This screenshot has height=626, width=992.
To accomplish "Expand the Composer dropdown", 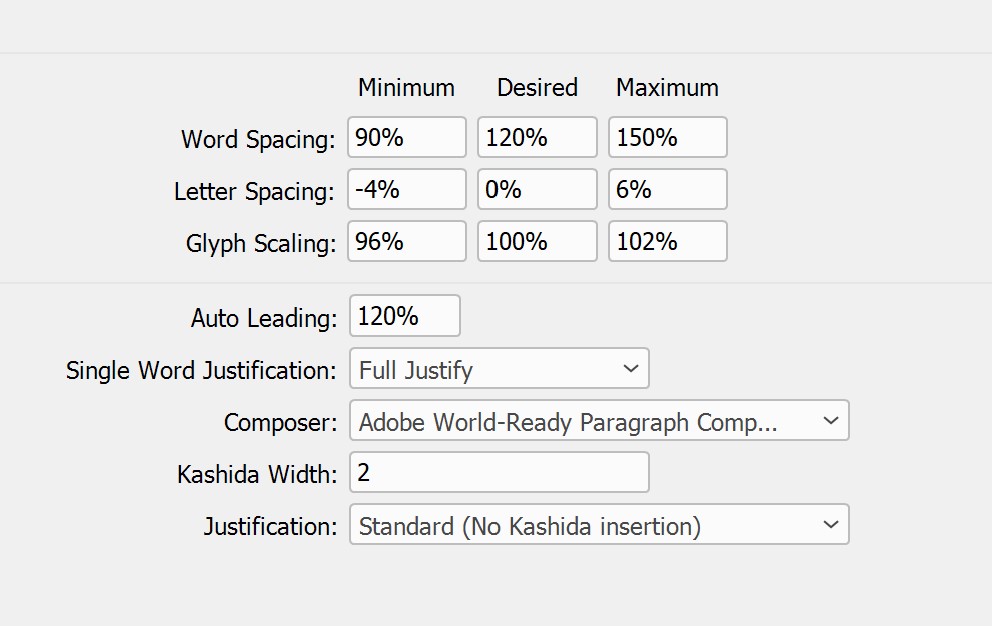I will click(x=599, y=421).
